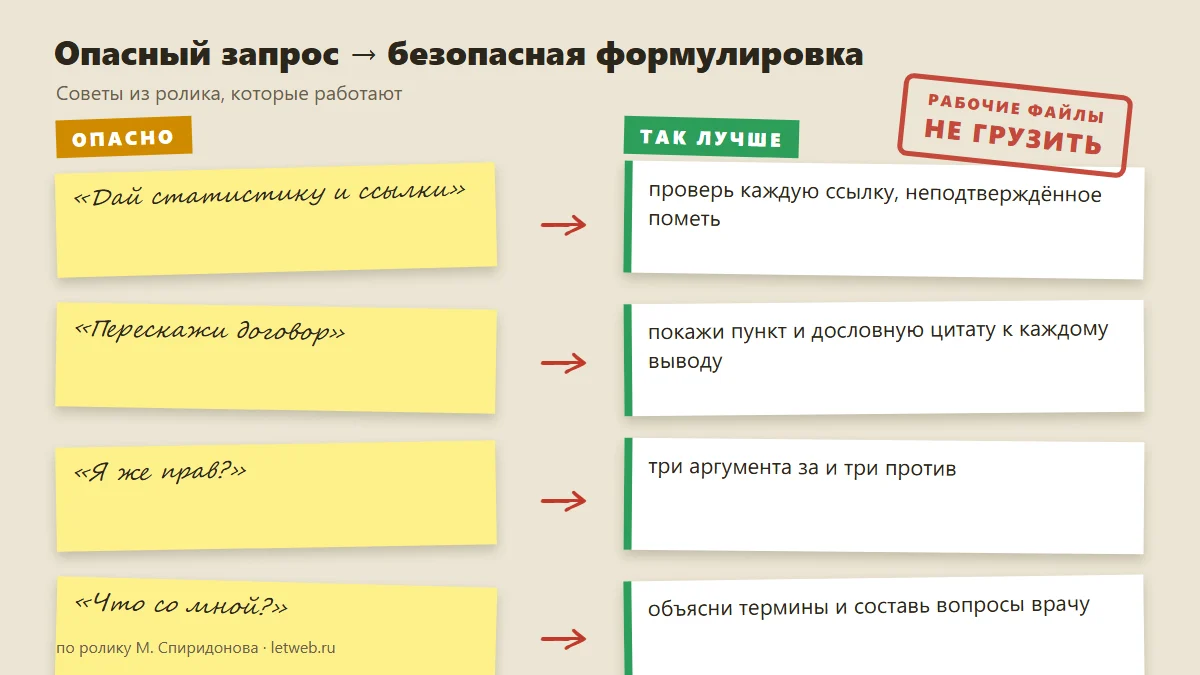This screenshot has height=675, width=1200.
Task: Click card «покажи пункт и дословную цитату»
Action: point(884,358)
